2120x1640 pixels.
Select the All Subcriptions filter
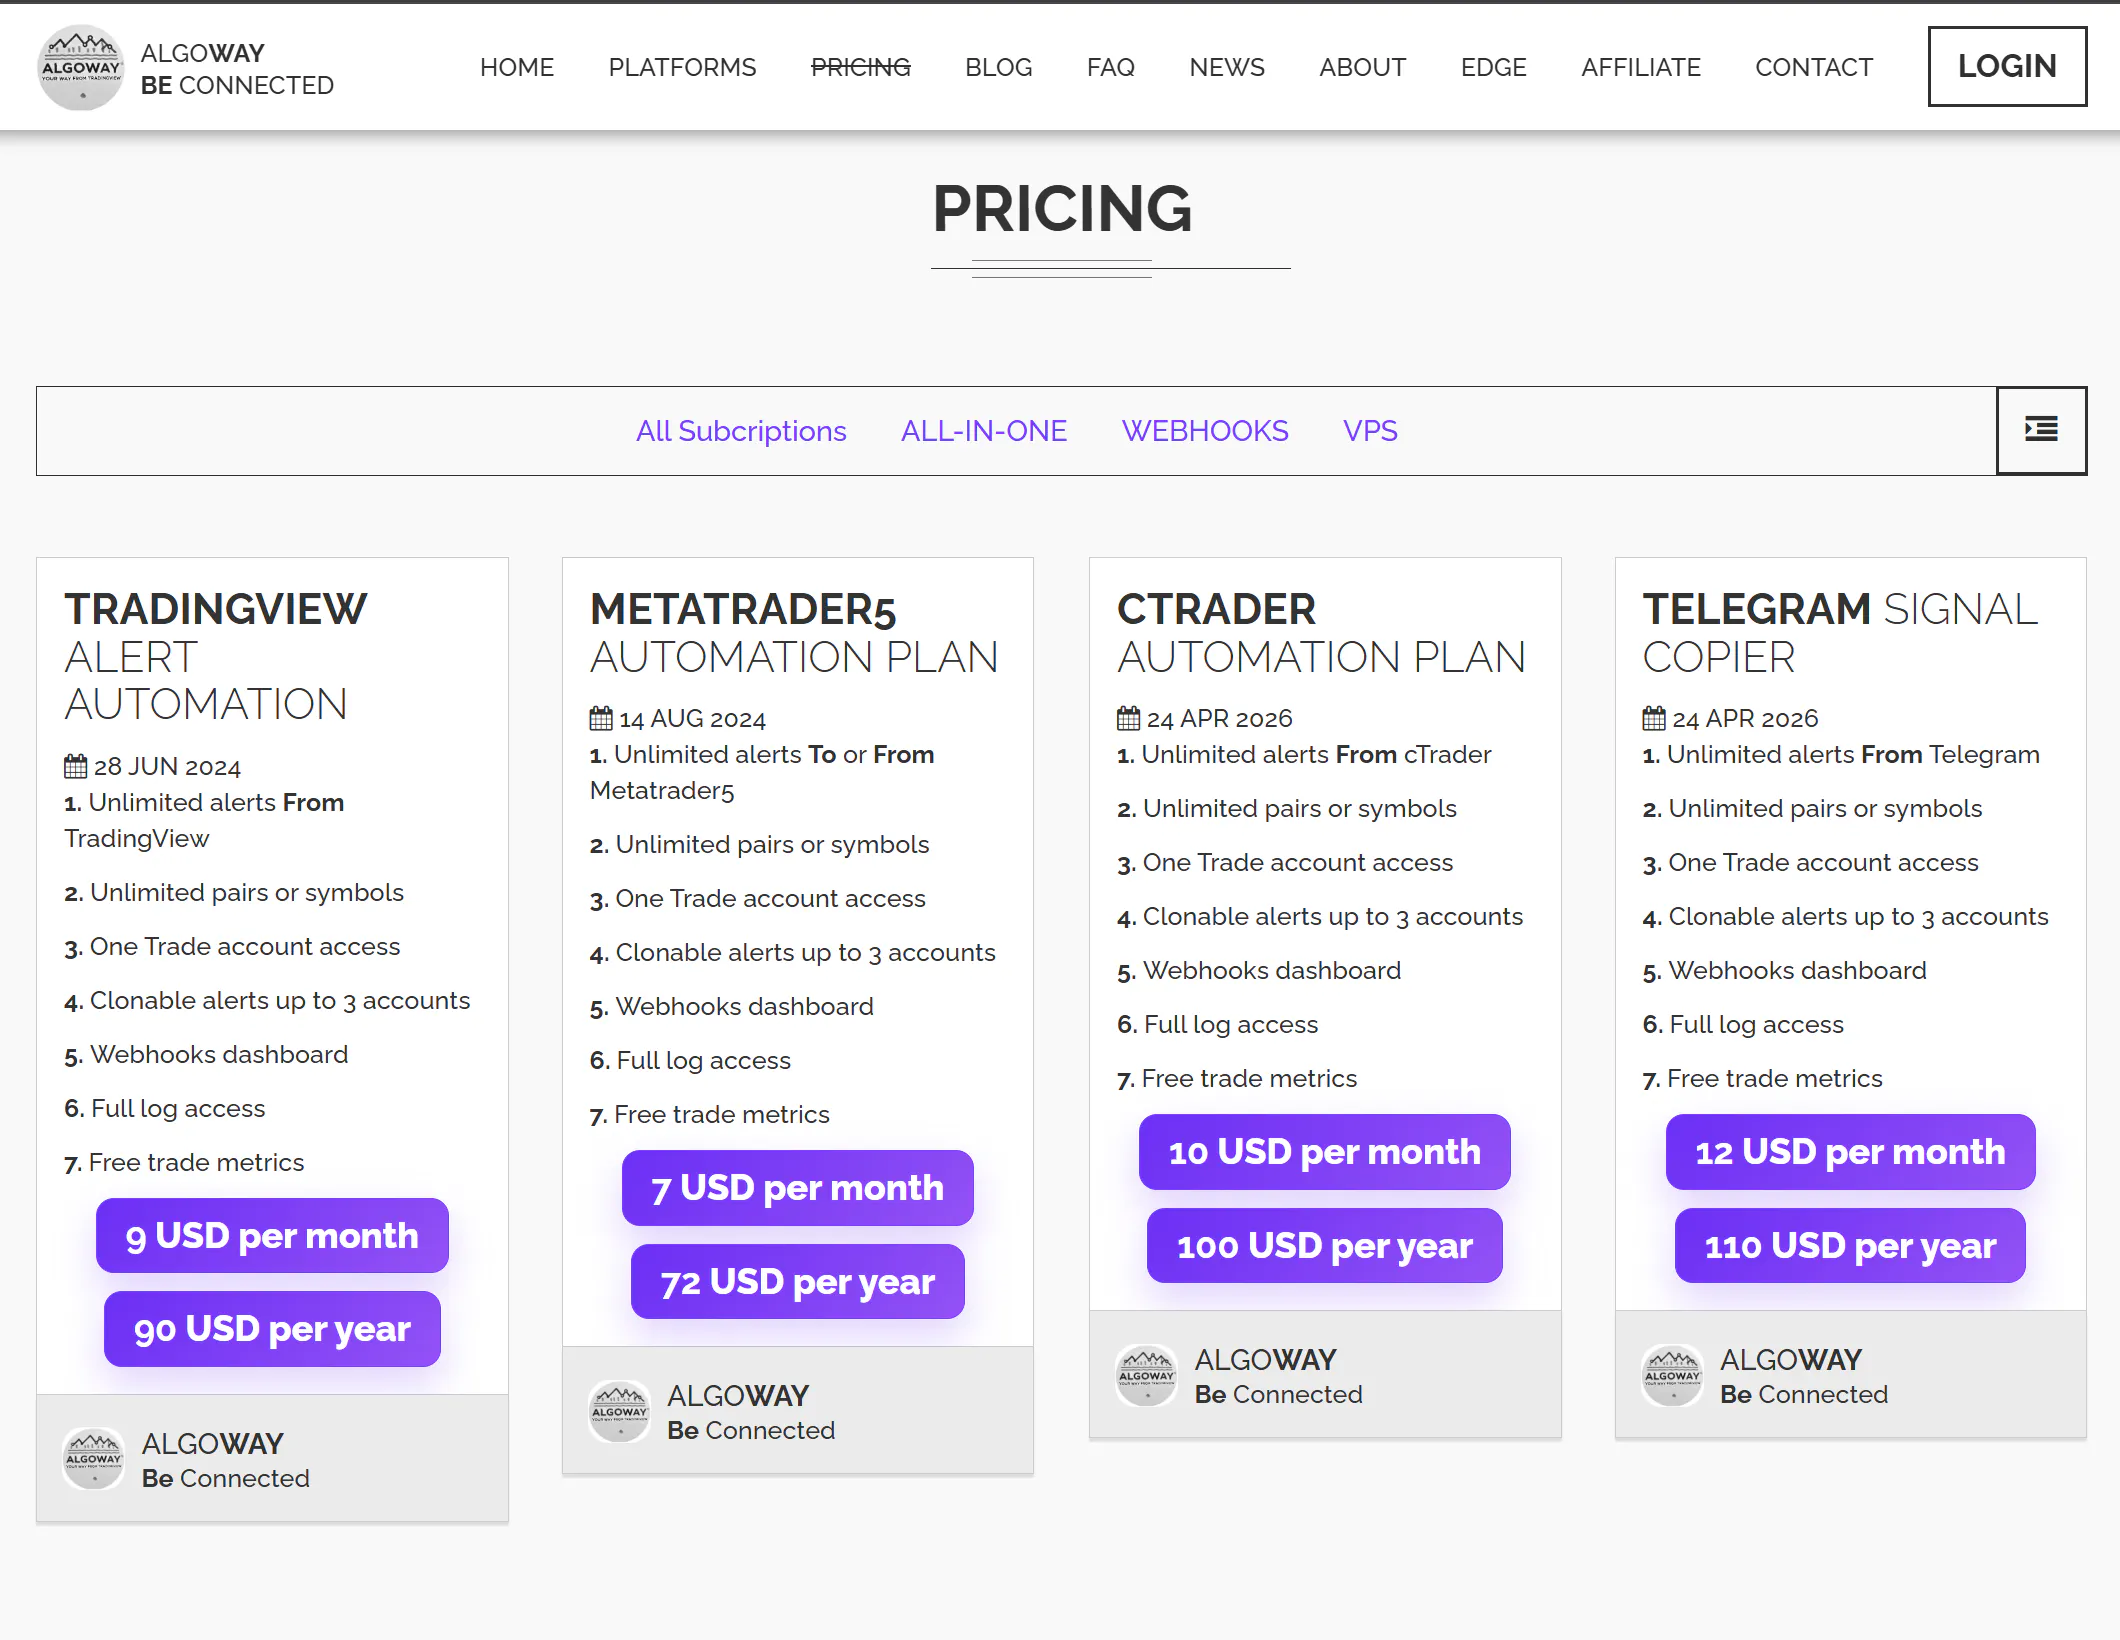point(741,431)
